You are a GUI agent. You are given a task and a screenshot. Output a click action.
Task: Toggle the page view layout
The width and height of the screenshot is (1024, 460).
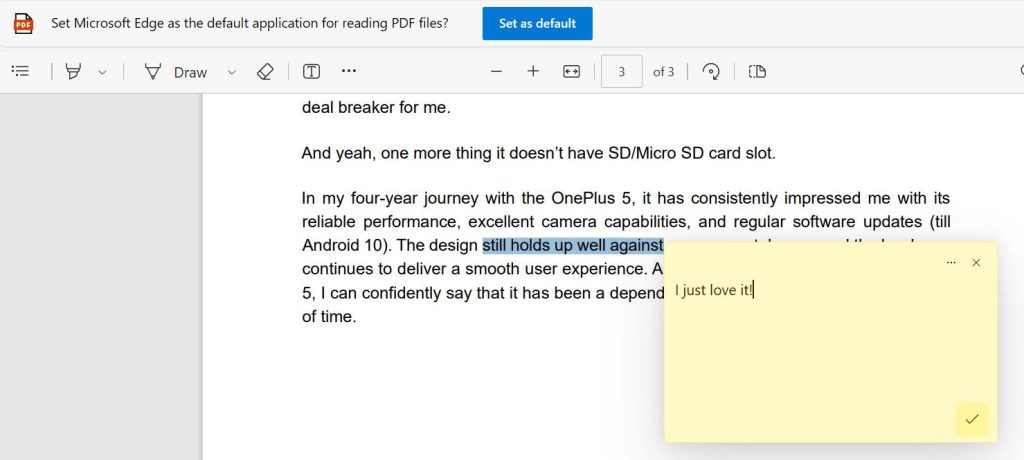[758, 71]
